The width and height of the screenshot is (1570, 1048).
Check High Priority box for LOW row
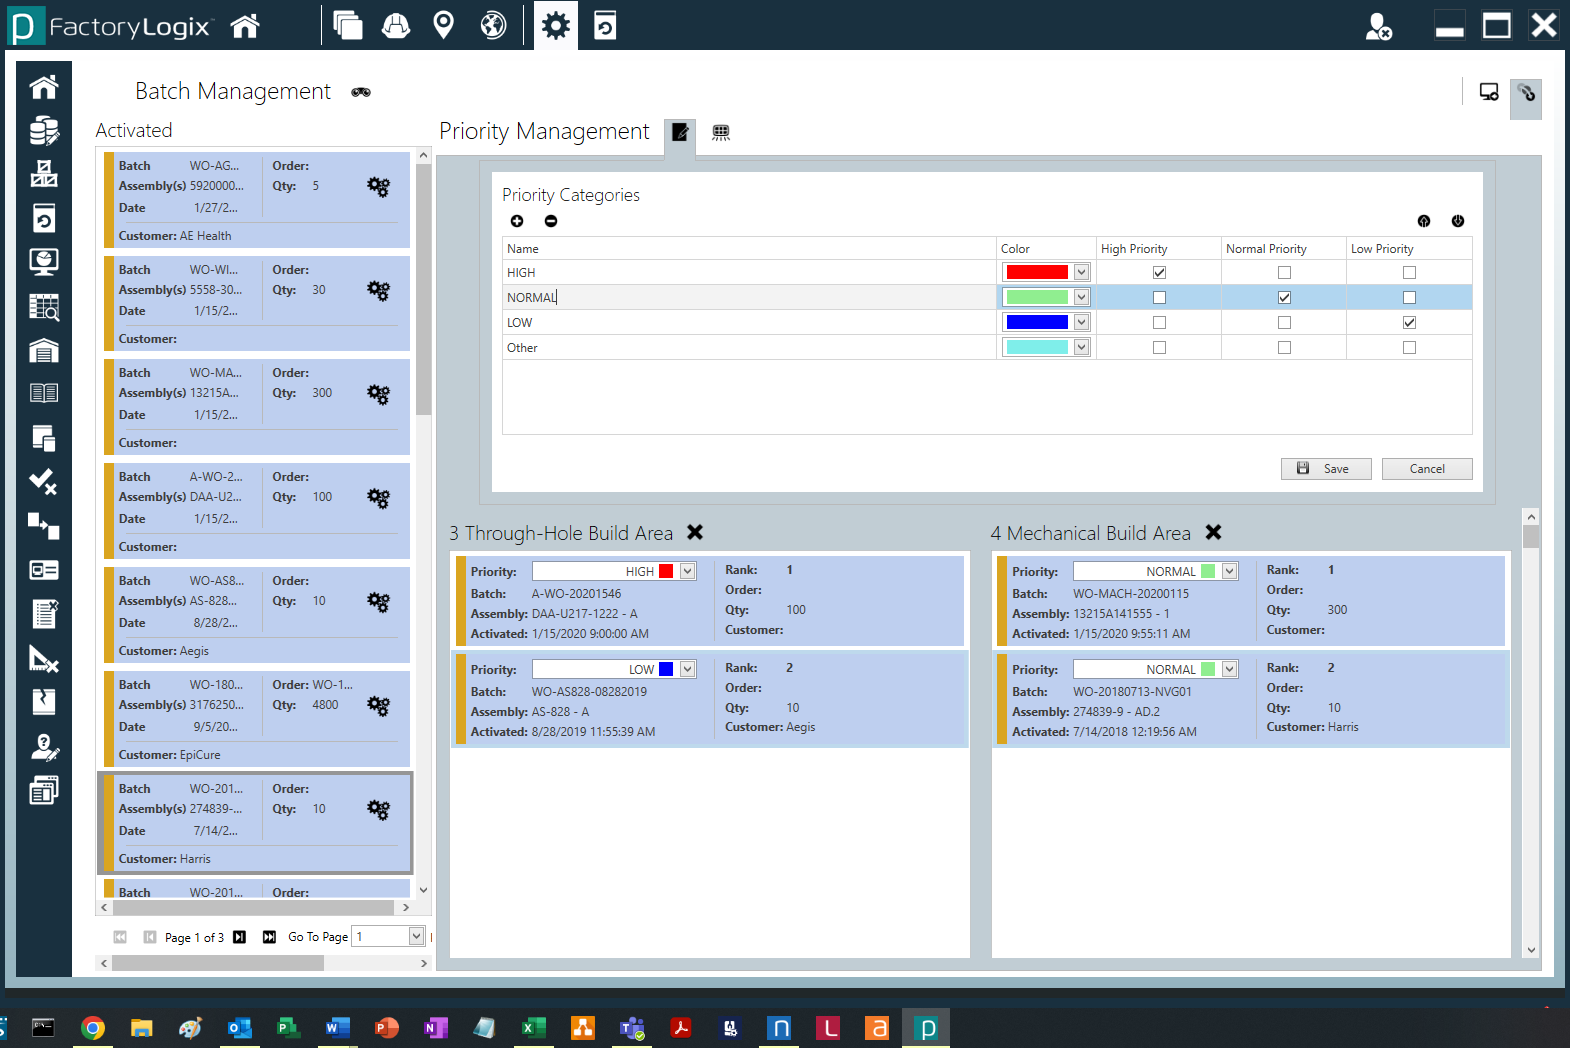tap(1159, 323)
